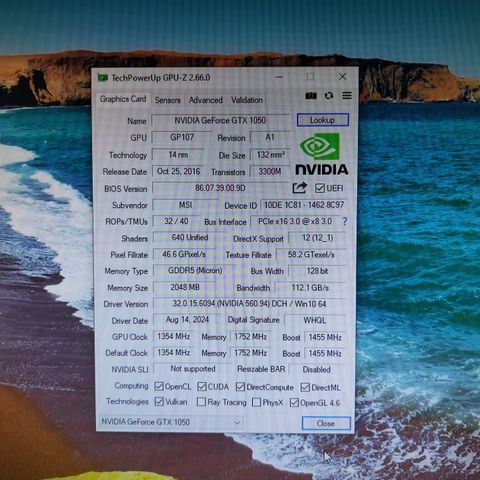Click the NVIDIA logo
The image size is (480, 480).
click(322, 154)
